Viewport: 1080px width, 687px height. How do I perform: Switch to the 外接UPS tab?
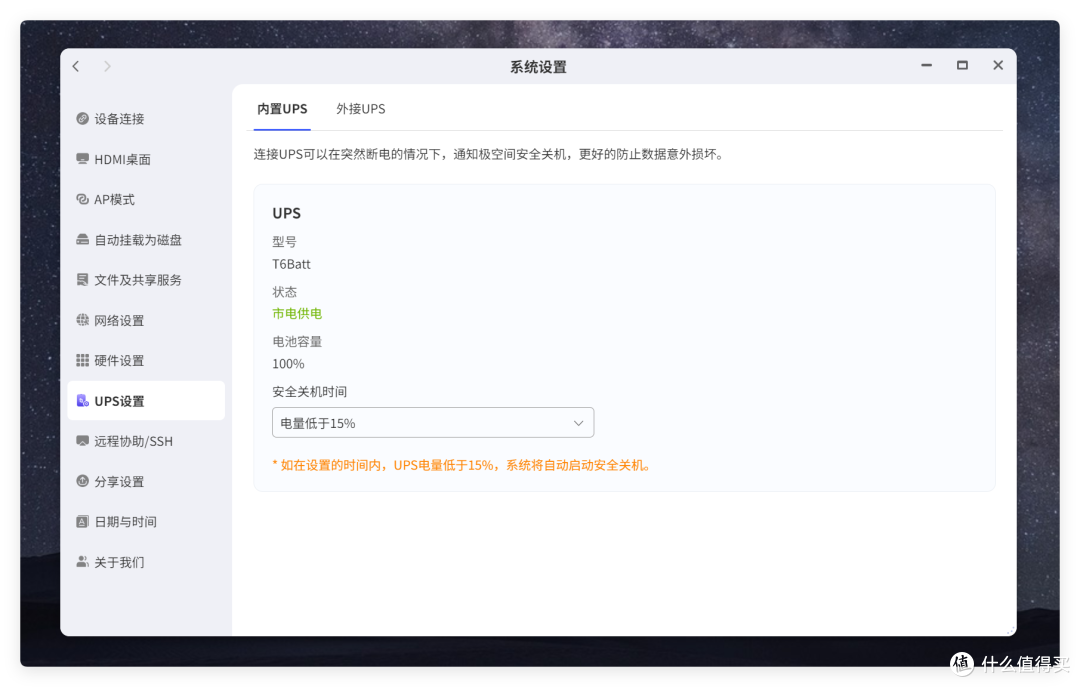[x=361, y=109]
